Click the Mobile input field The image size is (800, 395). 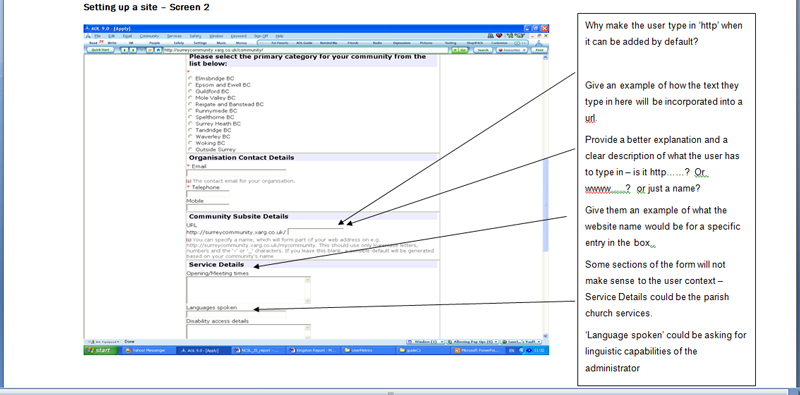(x=208, y=208)
